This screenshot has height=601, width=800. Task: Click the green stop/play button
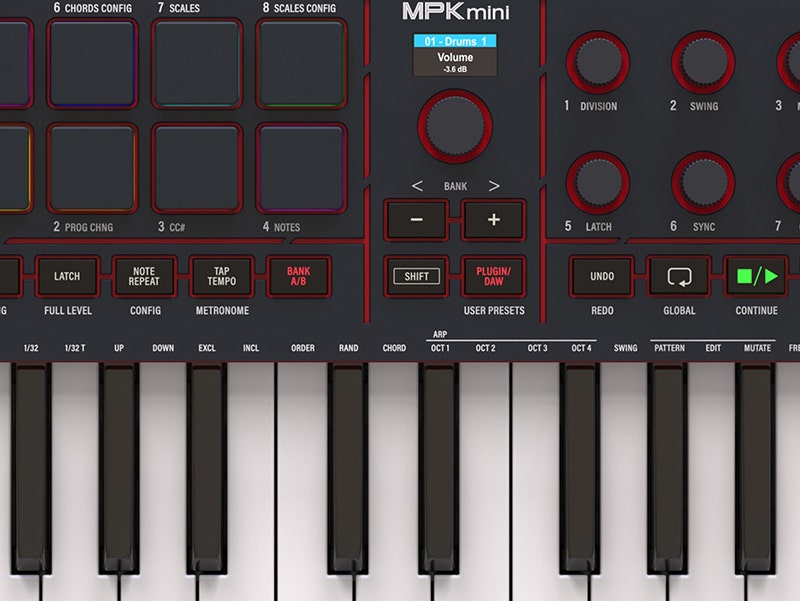[x=757, y=277]
